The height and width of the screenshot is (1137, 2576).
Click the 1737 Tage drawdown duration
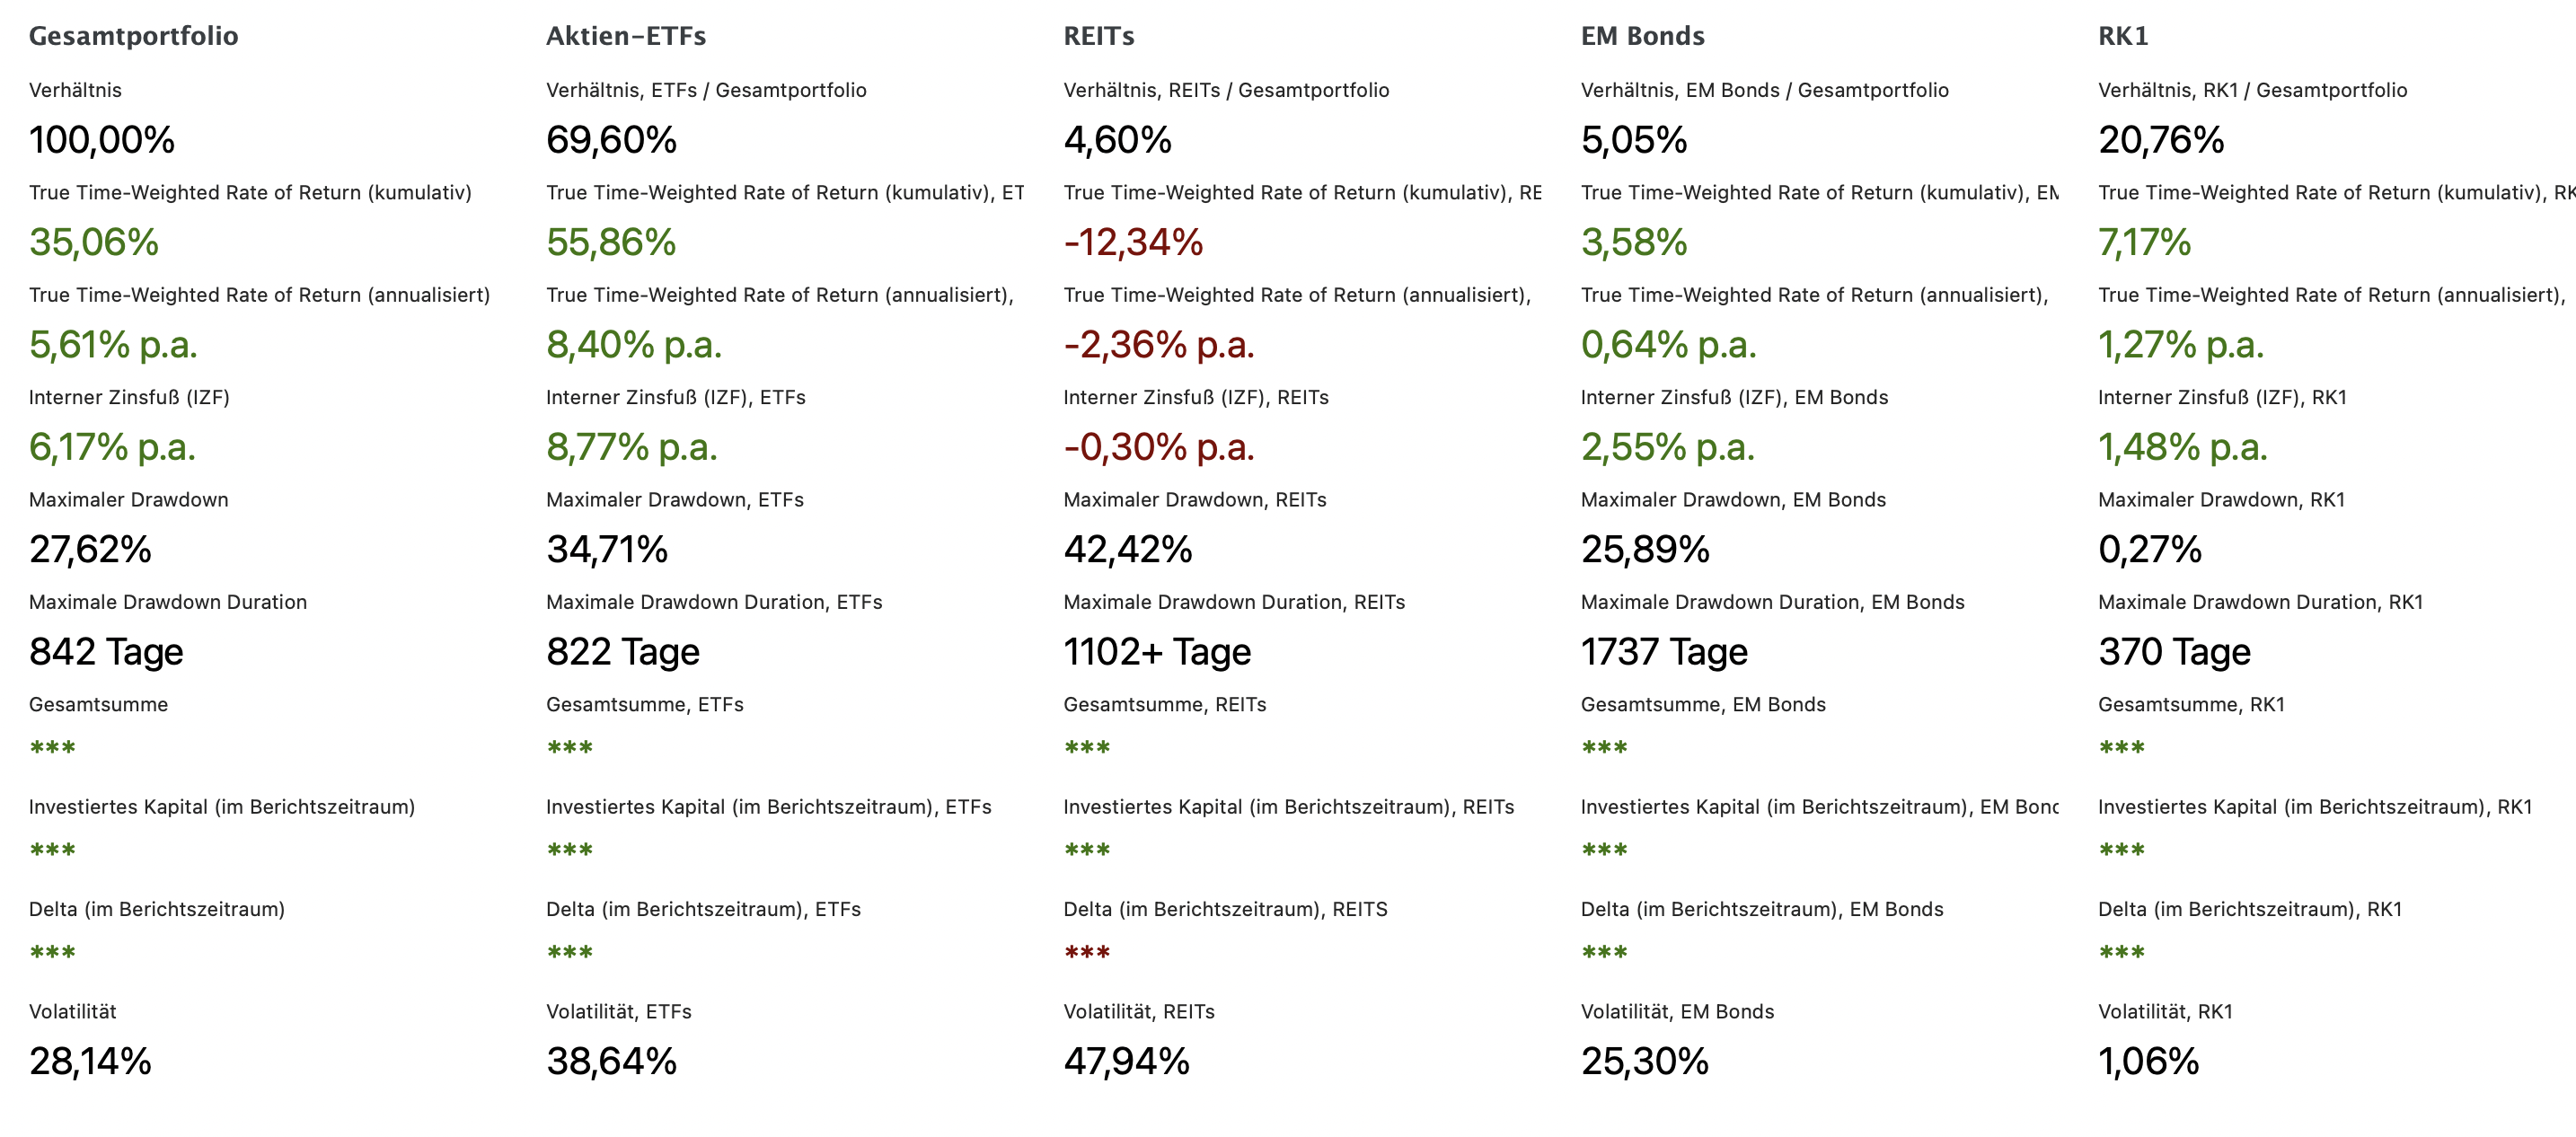(1663, 652)
